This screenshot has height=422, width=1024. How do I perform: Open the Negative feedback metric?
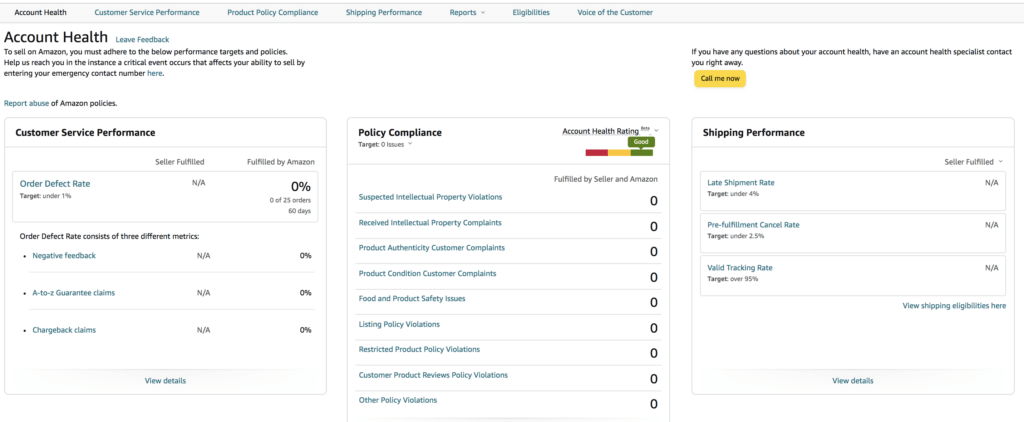pos(64,255)
